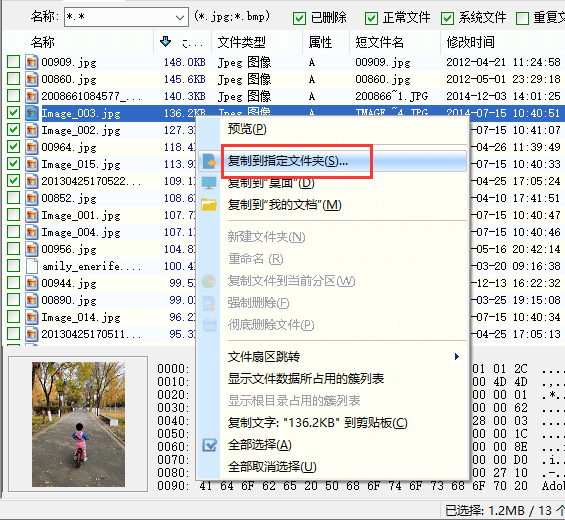Check the box for 00860.jpg

pos(13,79)
